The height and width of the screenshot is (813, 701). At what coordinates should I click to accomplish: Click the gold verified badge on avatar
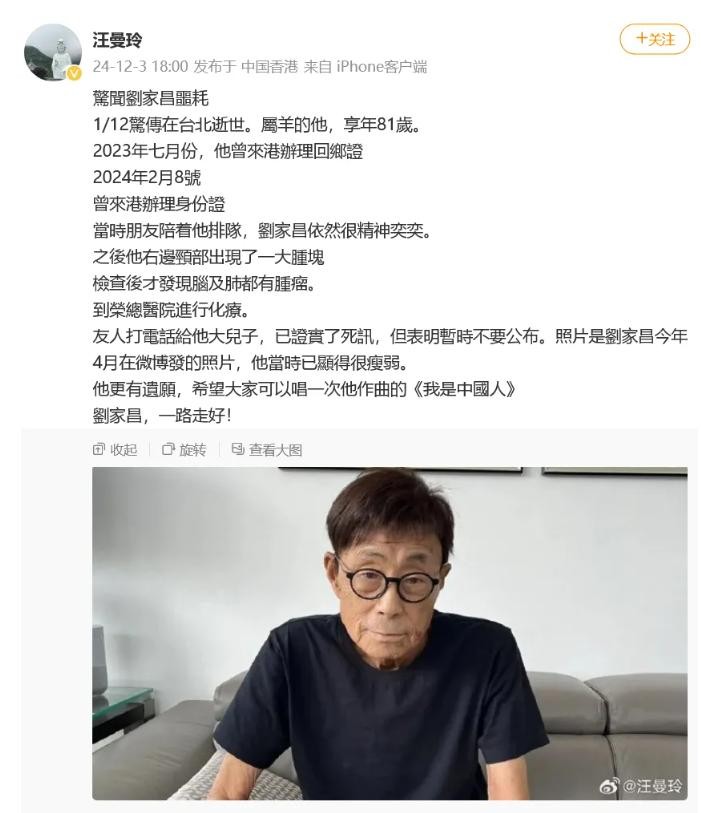coord(75,74)
